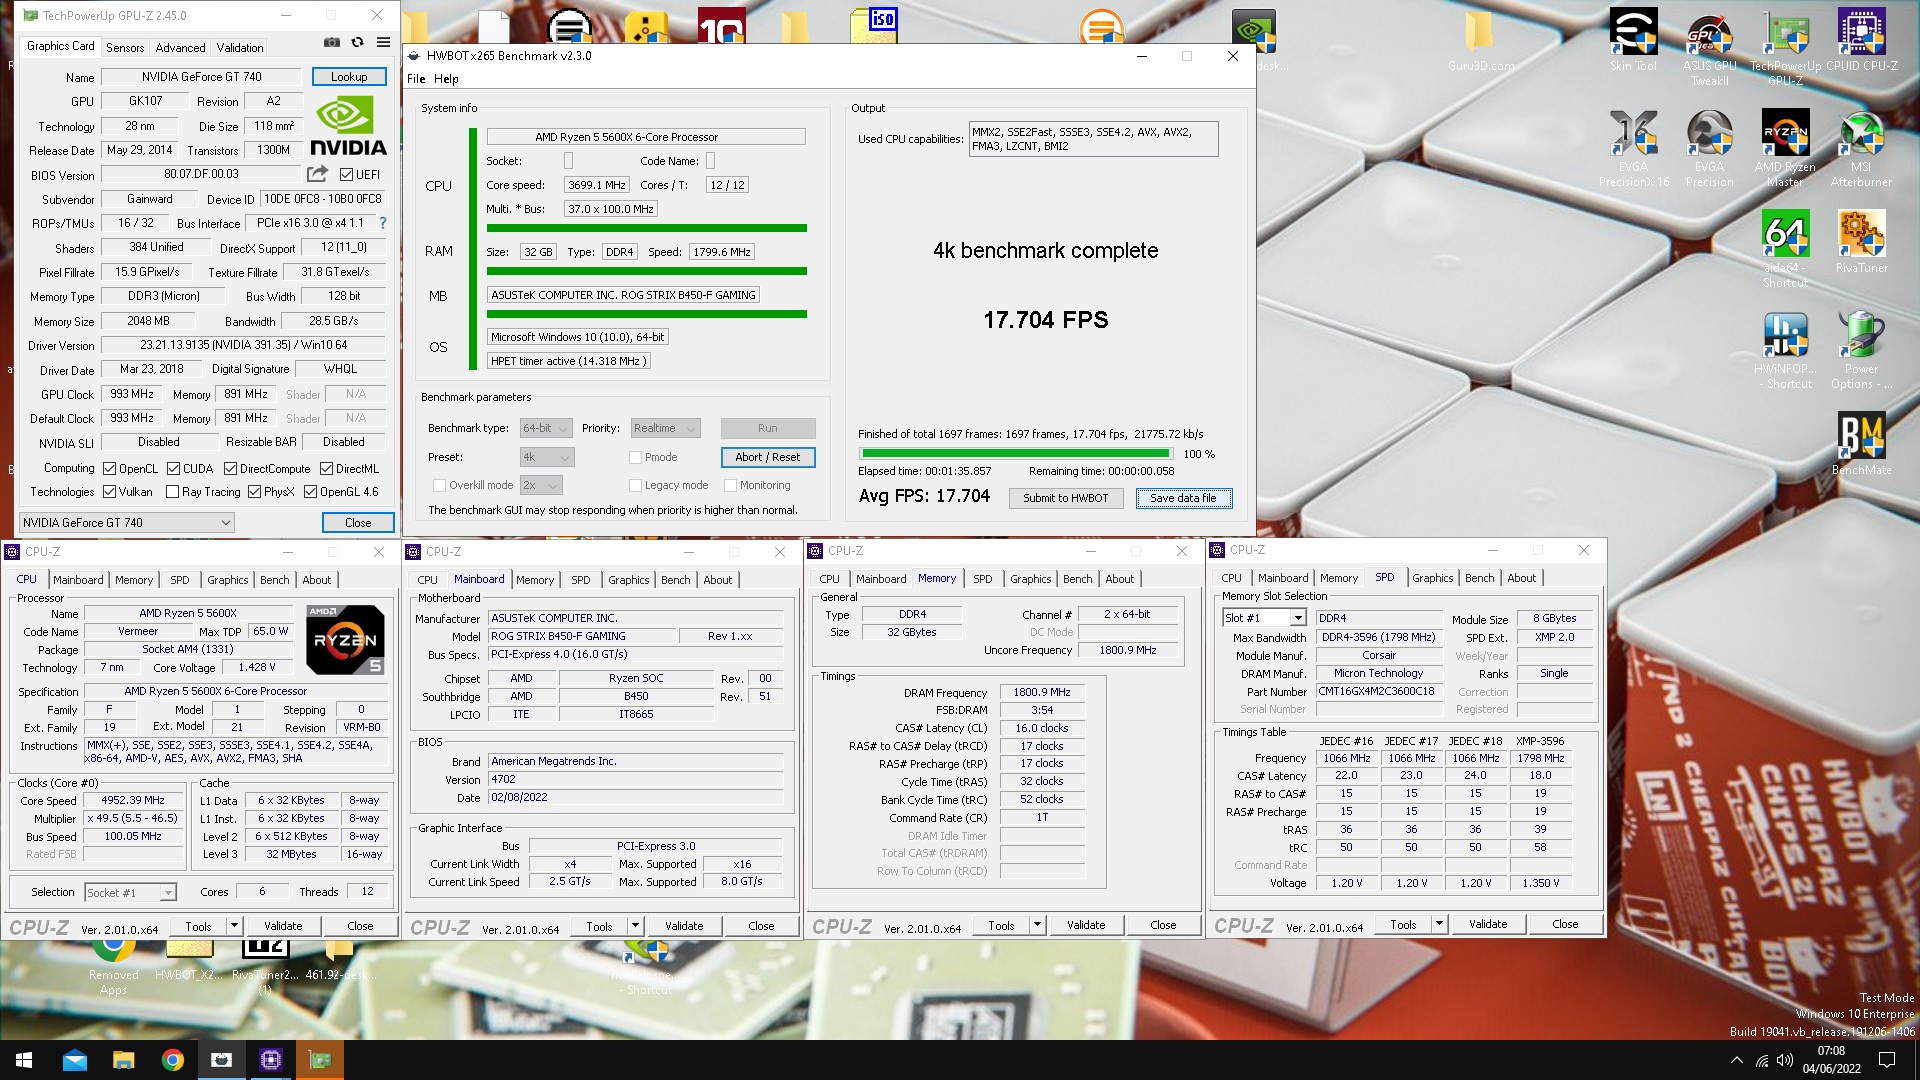Click the green RAM indicator bar

coord(647,272)
